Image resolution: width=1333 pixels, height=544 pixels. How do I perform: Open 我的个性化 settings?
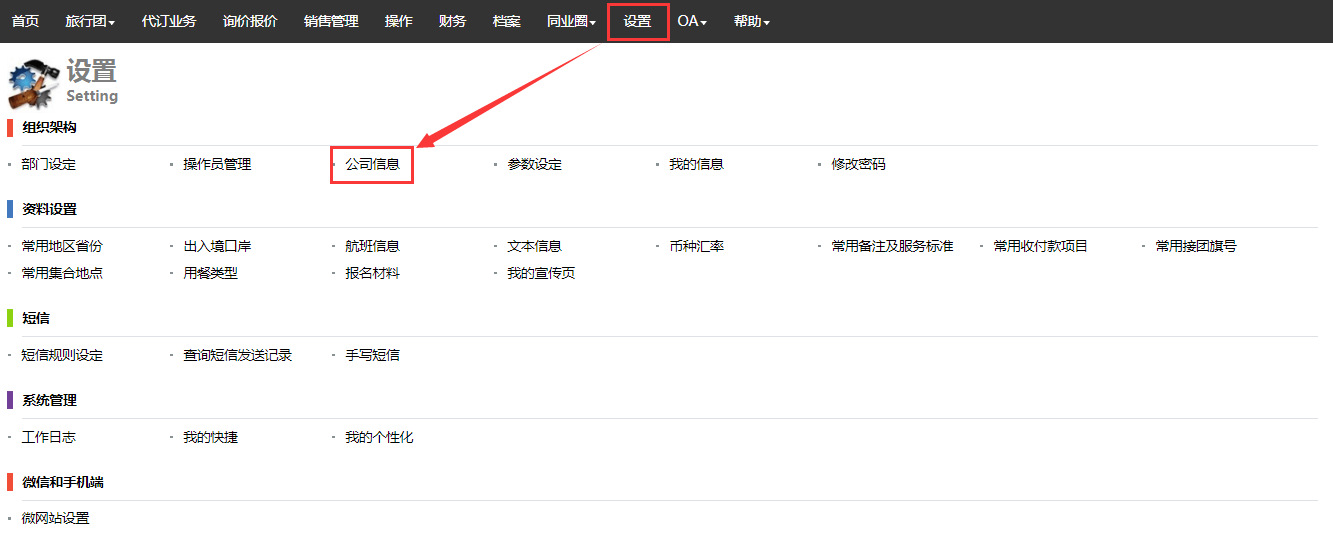[x=379, y=437]
